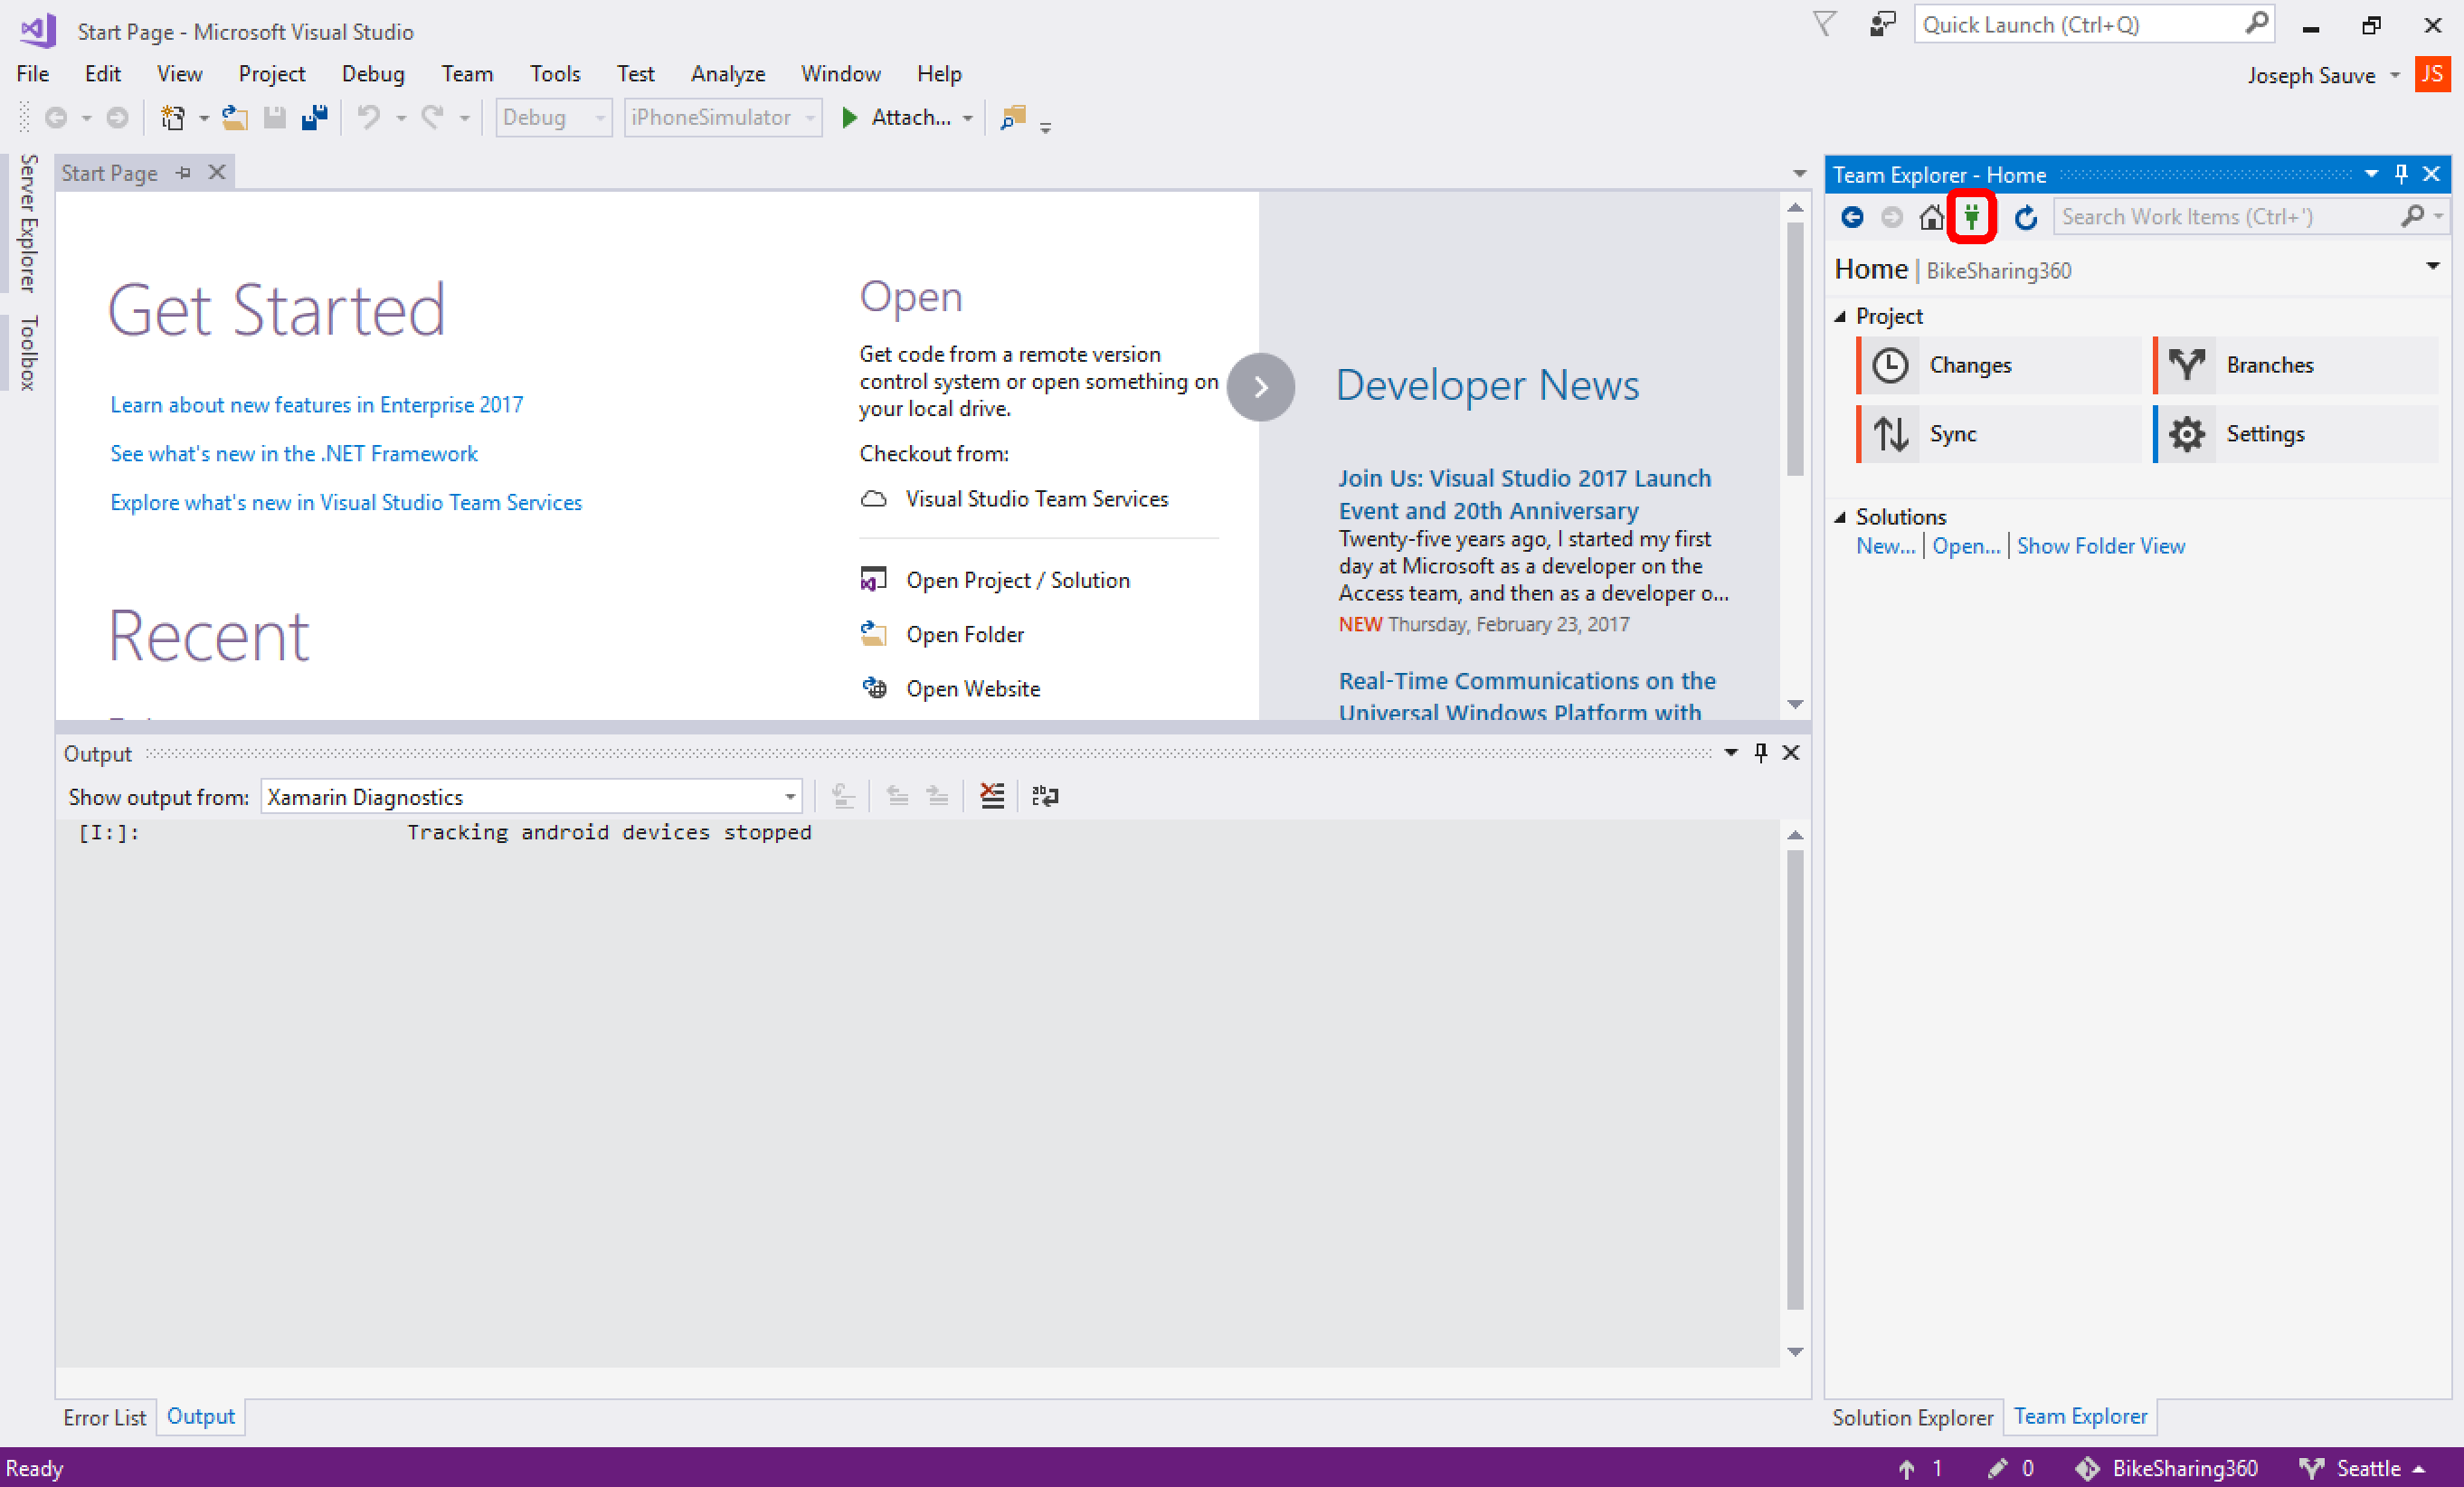The height and width of the screenshot is (1487, 2464).
Task: Refresh the Team Explorer panel
Action: click(x=2025, y=216)
